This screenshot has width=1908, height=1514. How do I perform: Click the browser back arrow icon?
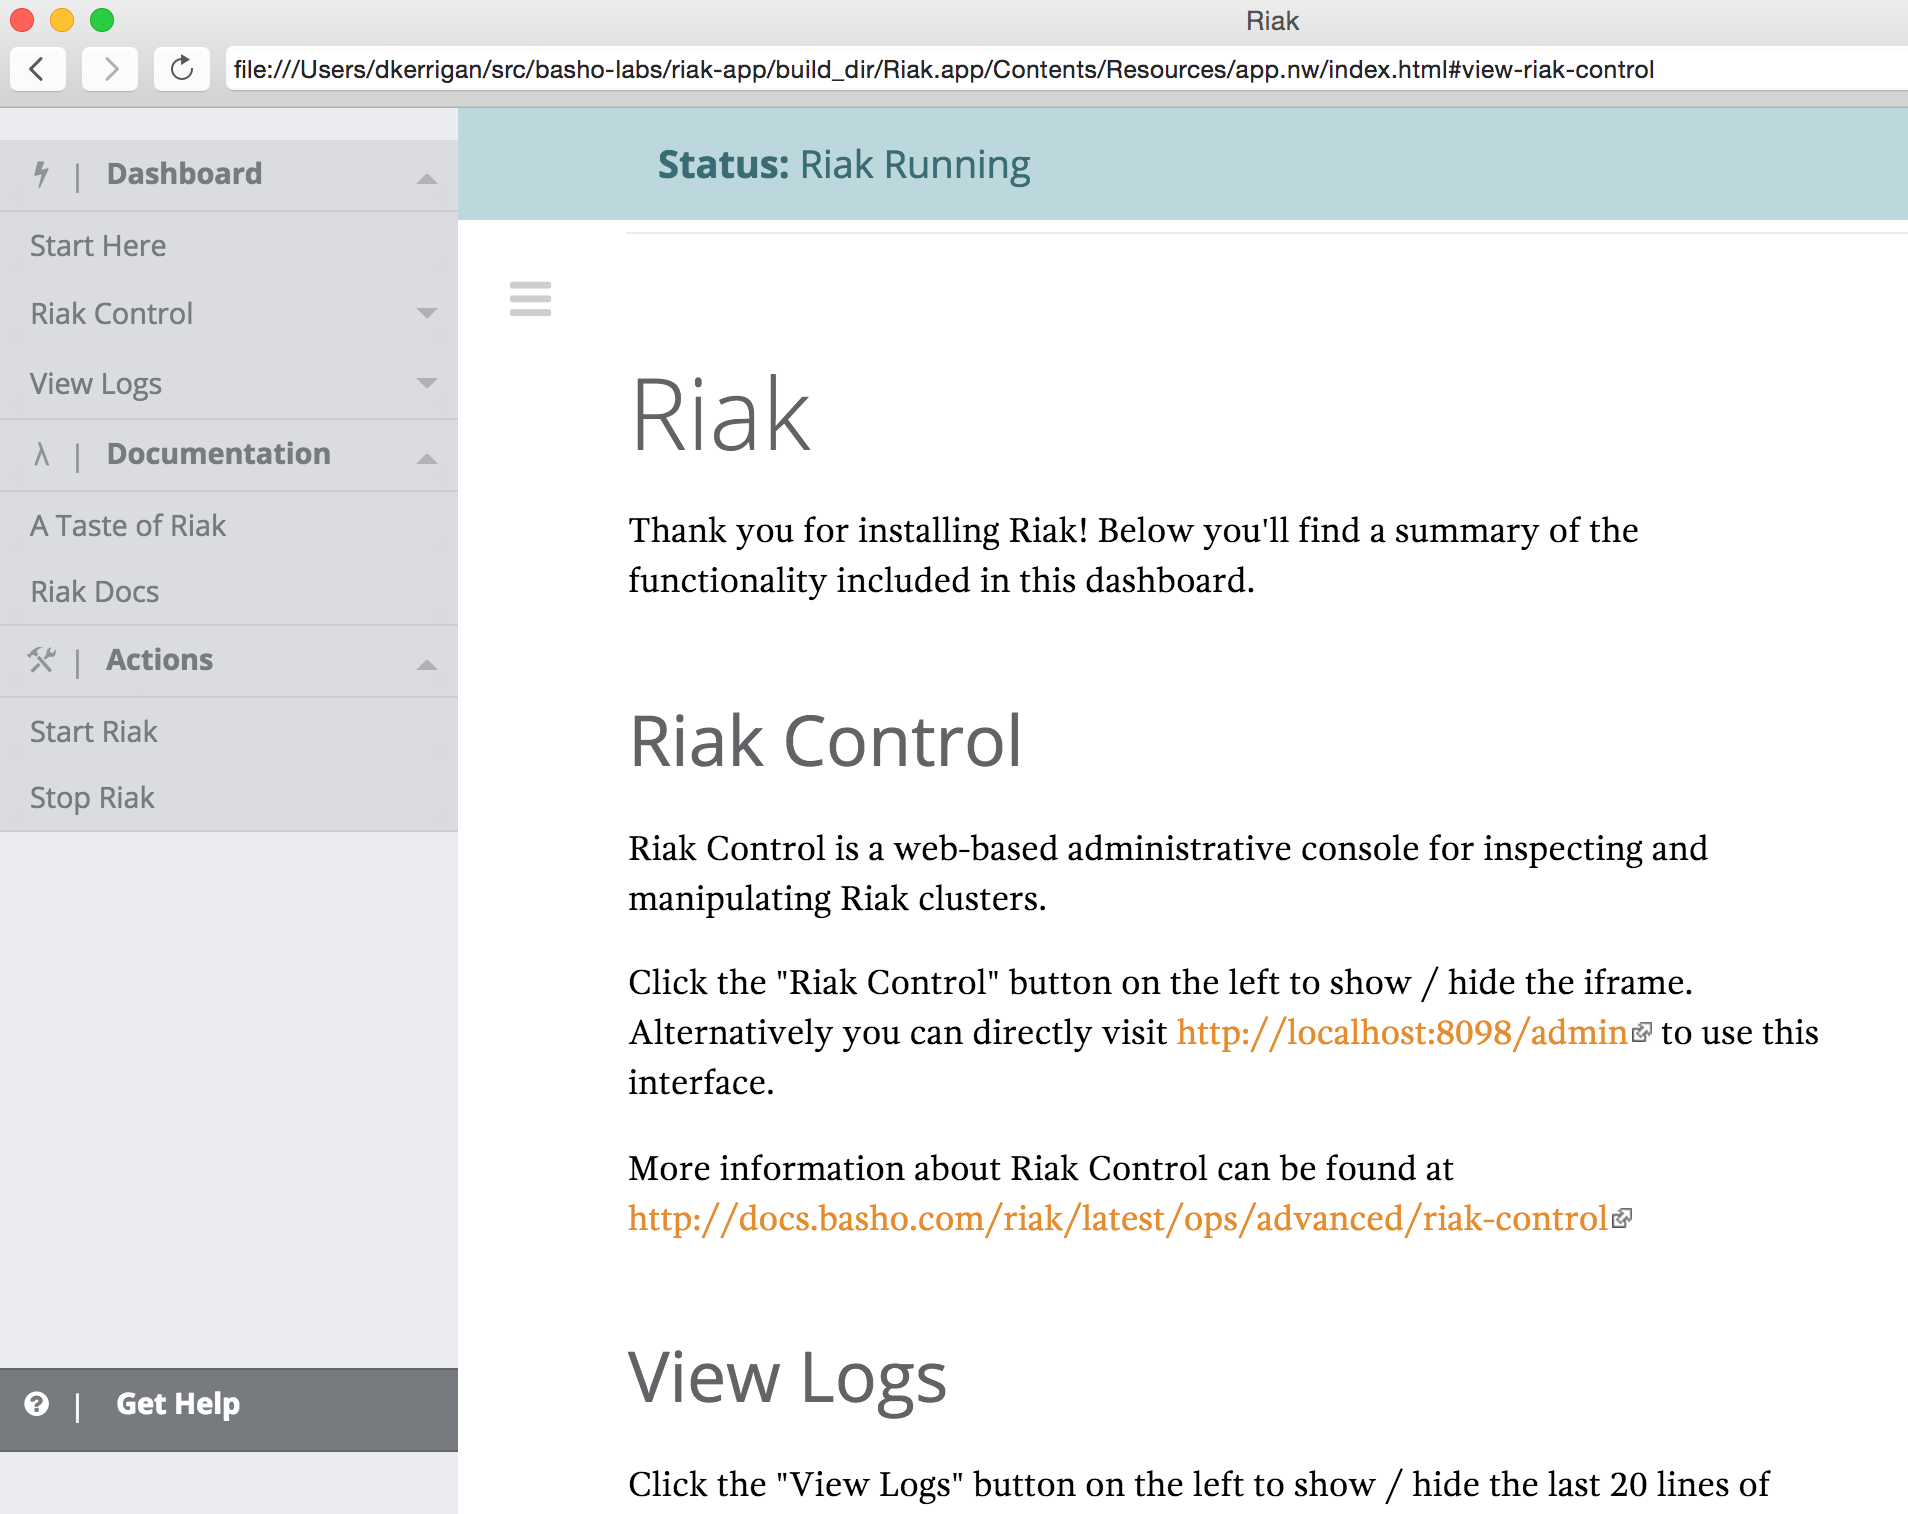(38, 69)
